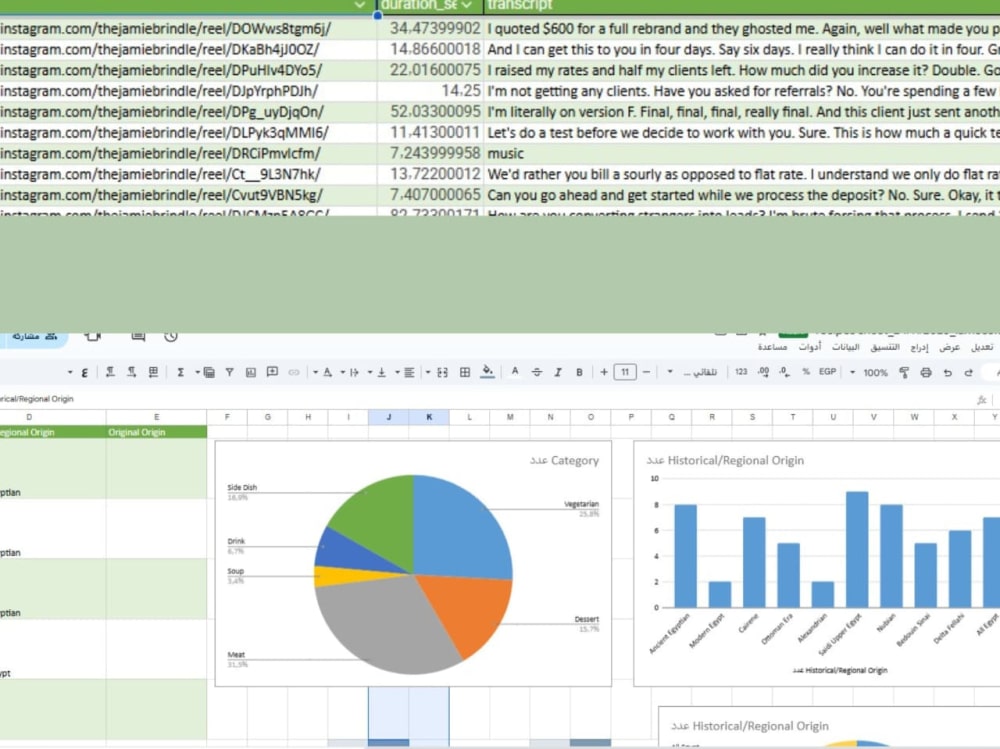Click the sheet direction grid icon

[153, 372]
